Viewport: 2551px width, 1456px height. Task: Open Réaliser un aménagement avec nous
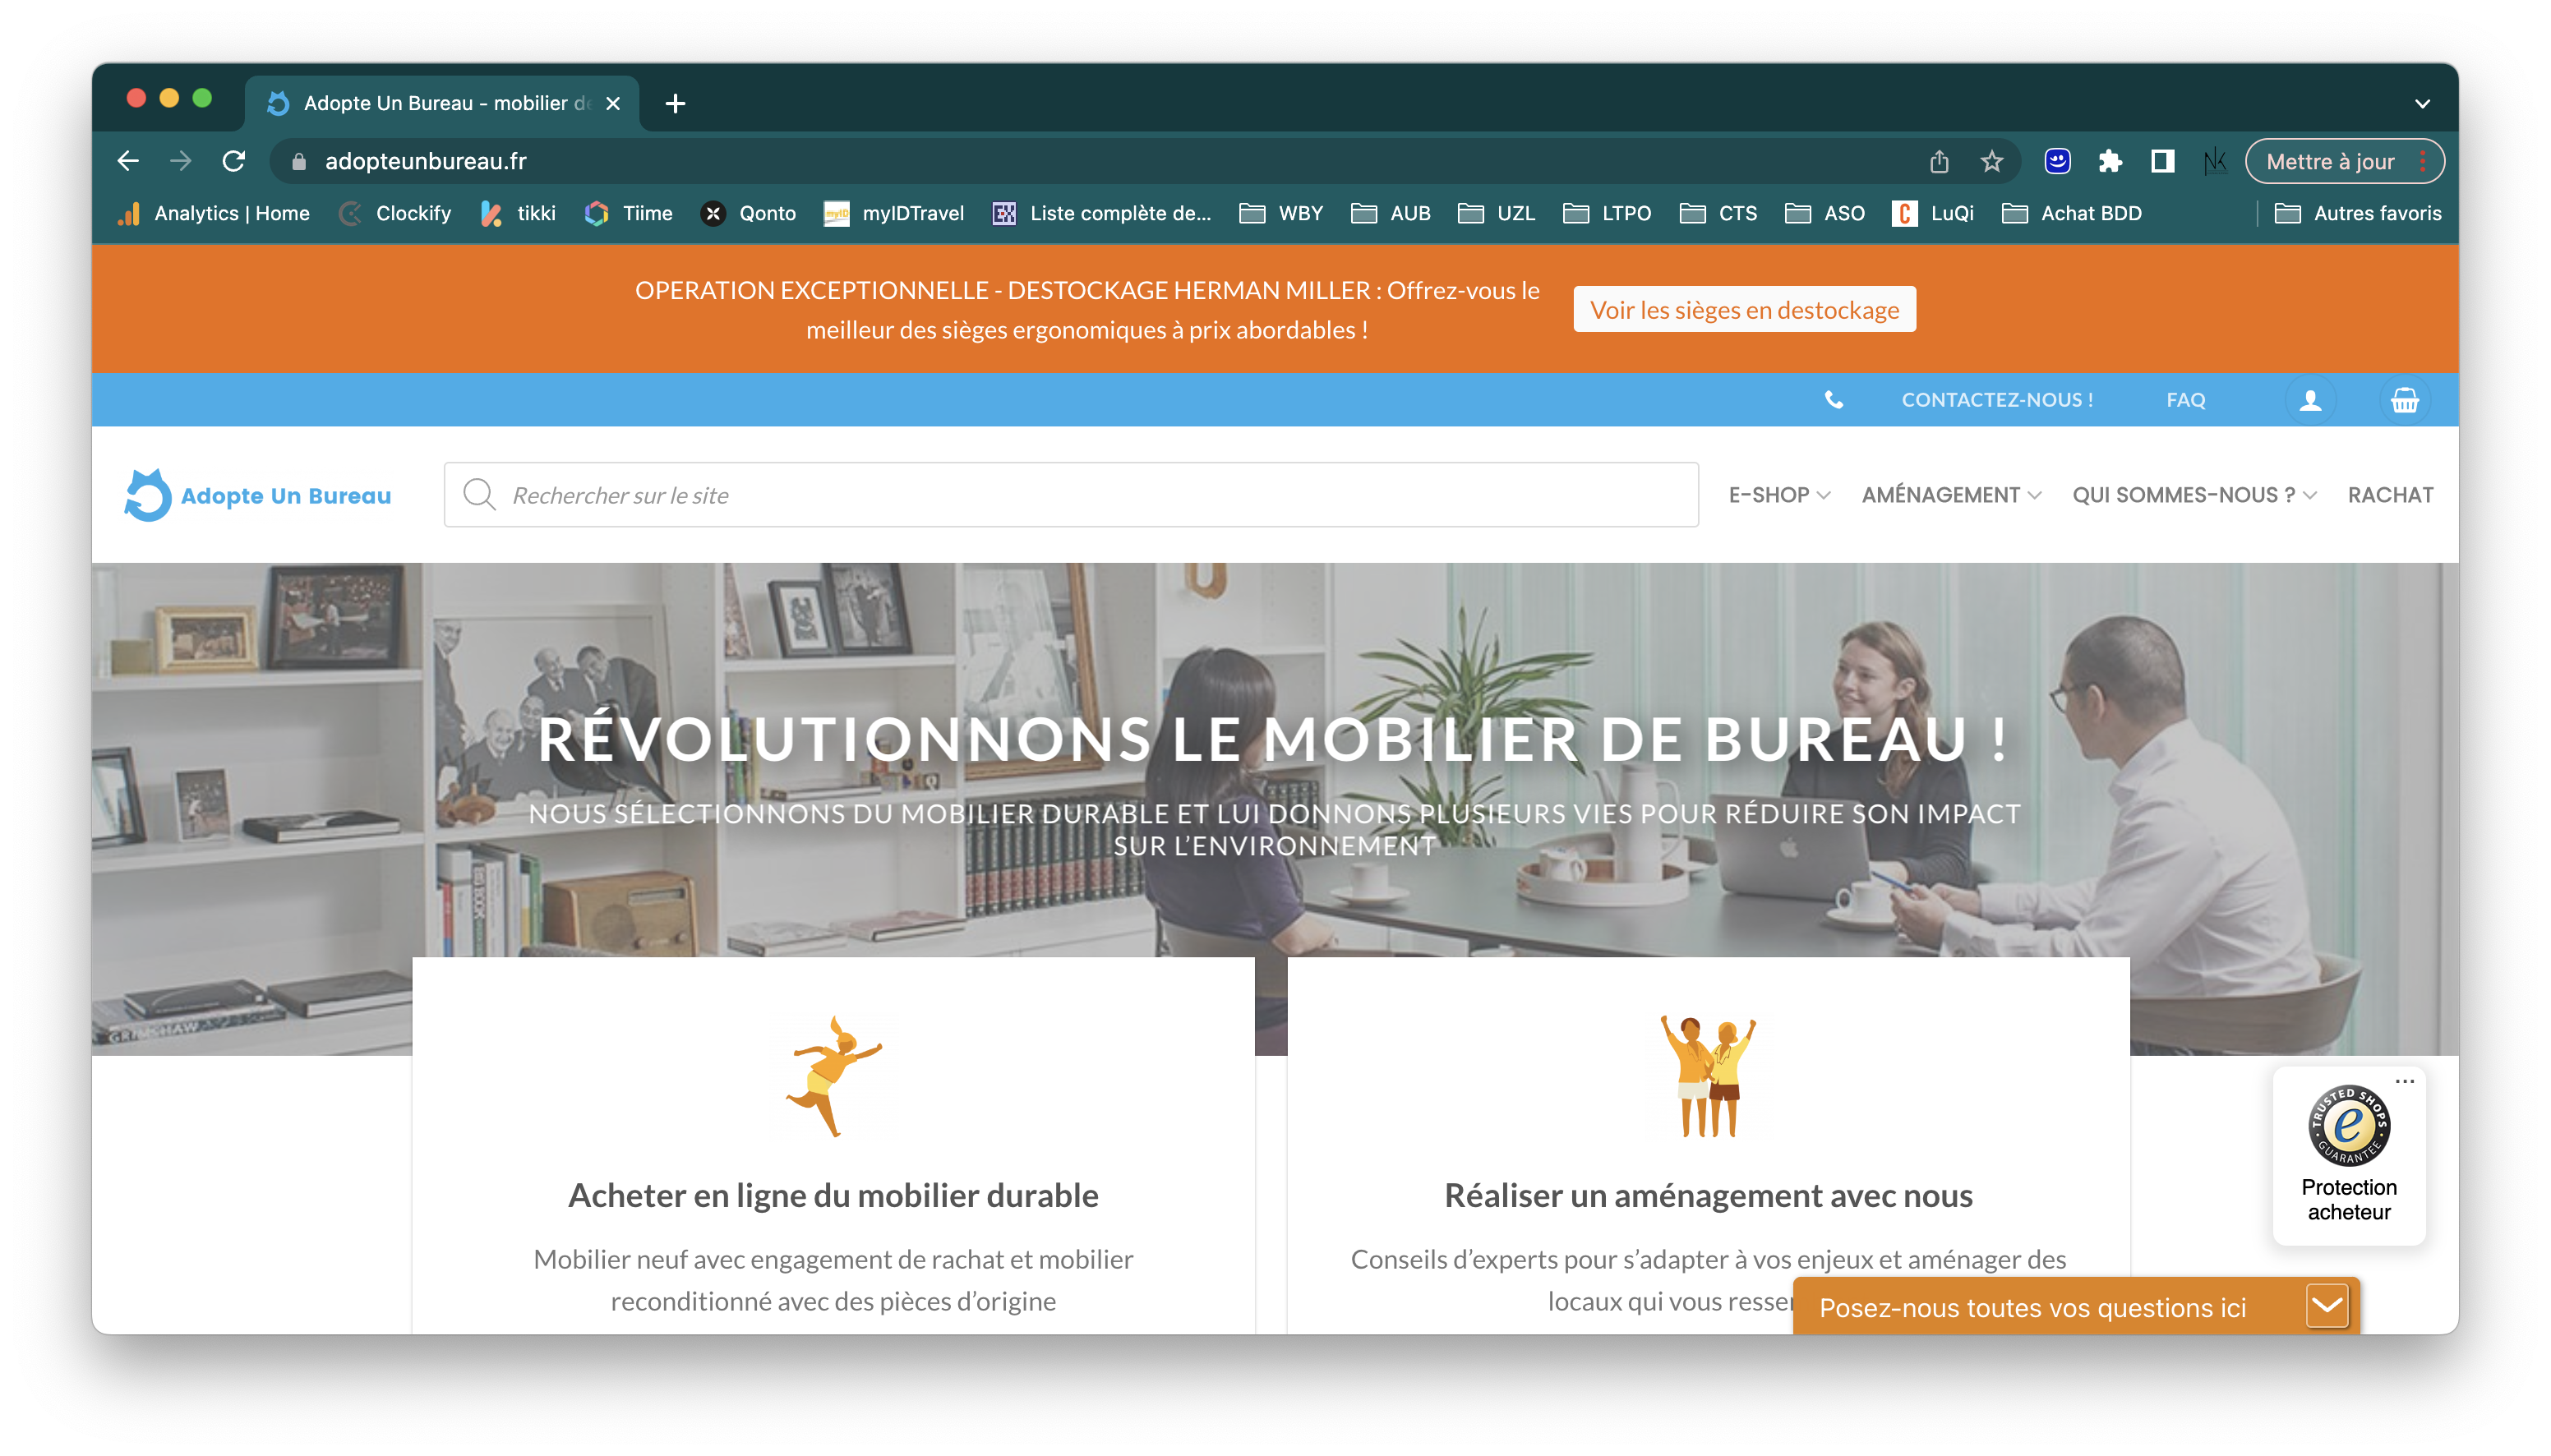pyautogui.click(x=1708, y=1195)
